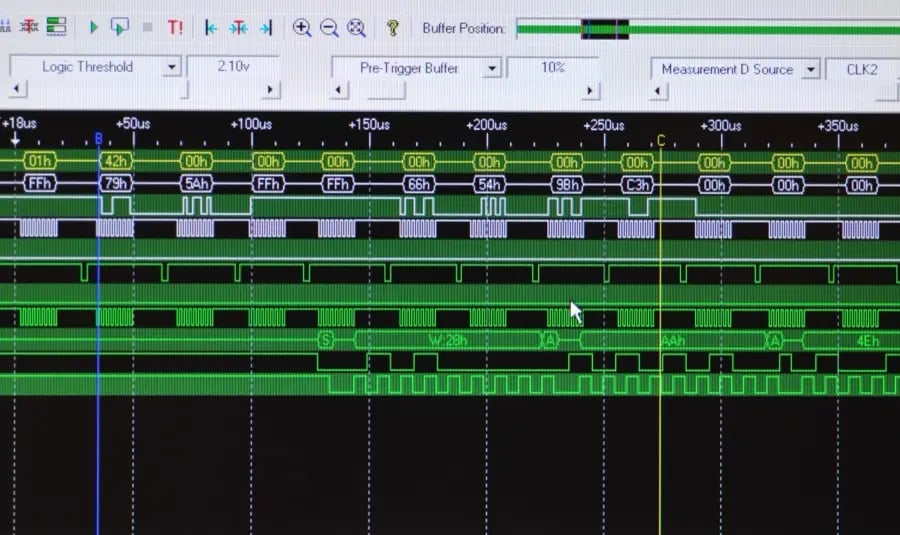Click the CLK2 source value field
The image size is (900, 535).
(862, 69)
